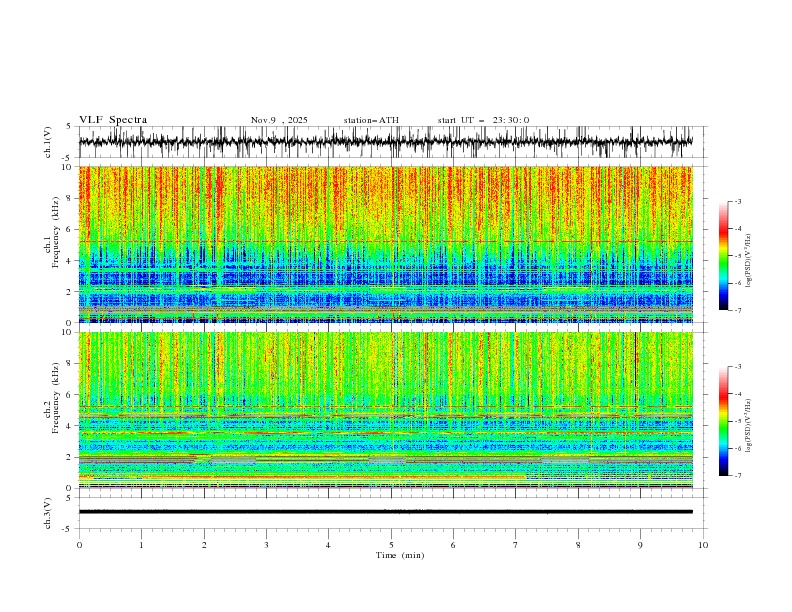Screen dimensions: 792x612
Task: Click the ch.3 voltage waveform black trace
Action: [x=386, y=512]
